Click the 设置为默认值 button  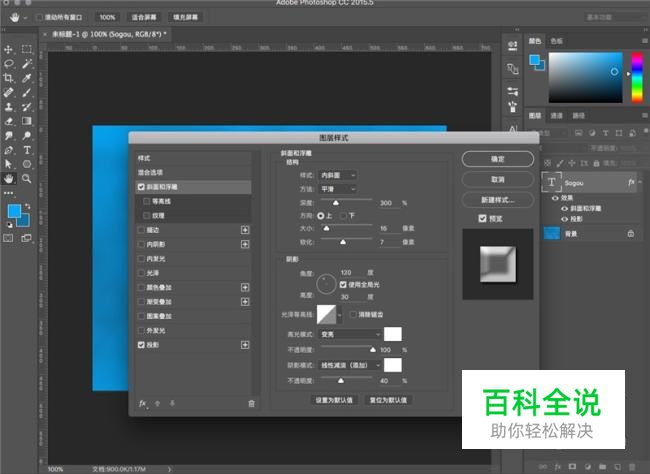(x=334, y=400)
